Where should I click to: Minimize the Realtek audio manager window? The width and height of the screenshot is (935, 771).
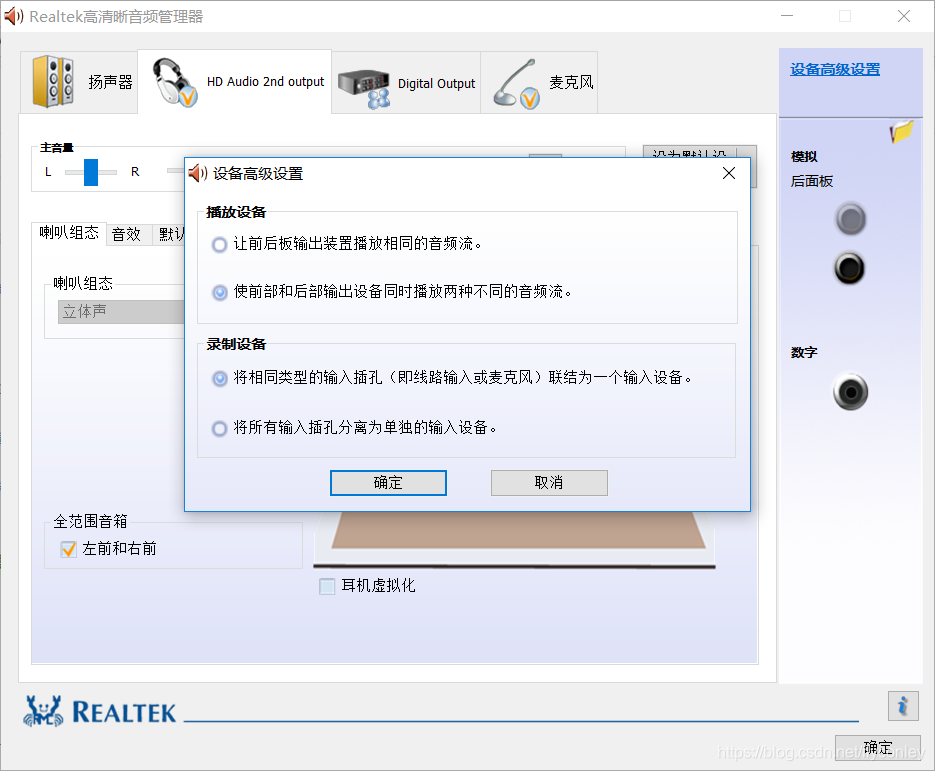[787, 16]
